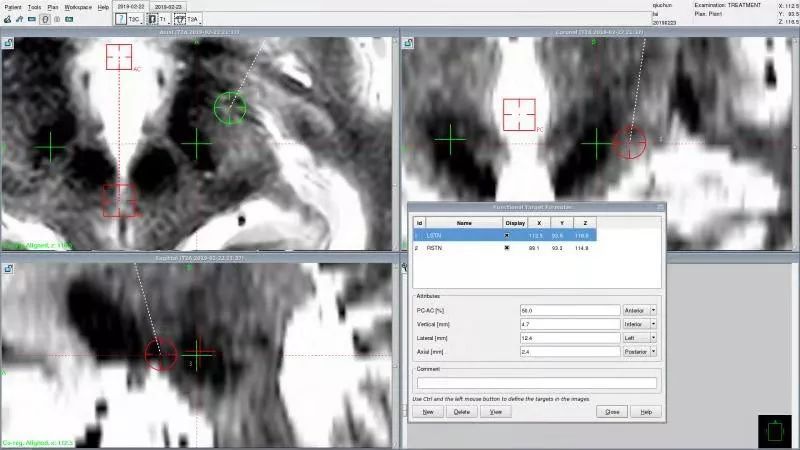Switch to the 2019-02-23 date tab
The height and width of the screenshot is (450, 800).
(x=169, y=6)
